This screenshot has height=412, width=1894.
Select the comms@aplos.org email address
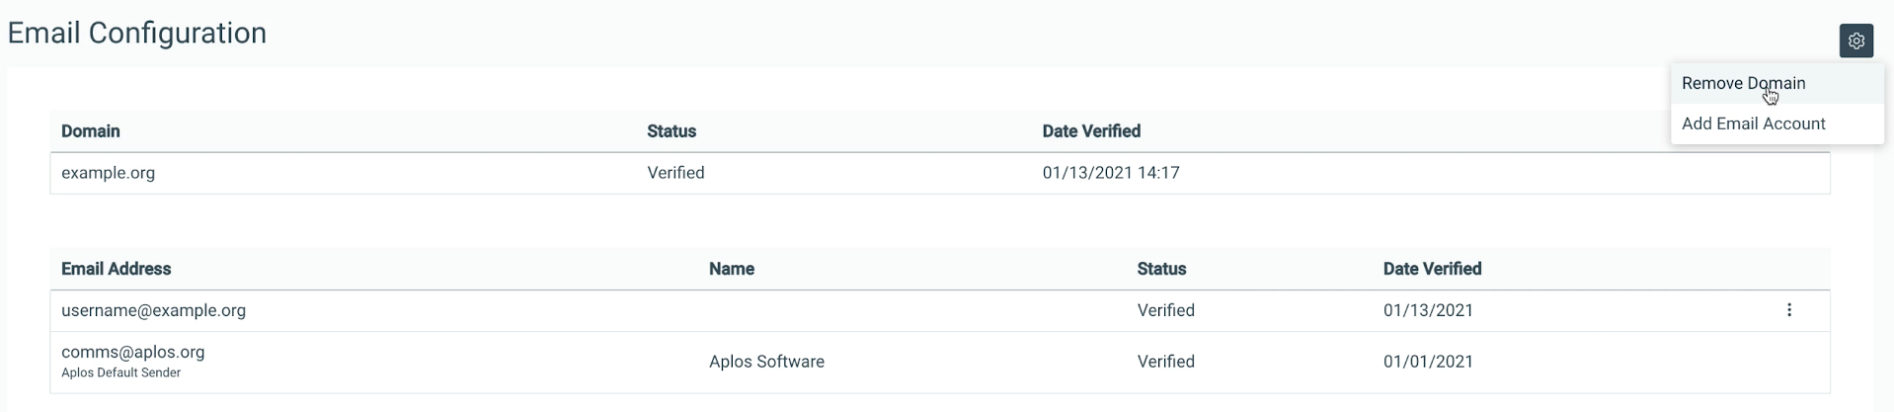click(x=133, y=352)
